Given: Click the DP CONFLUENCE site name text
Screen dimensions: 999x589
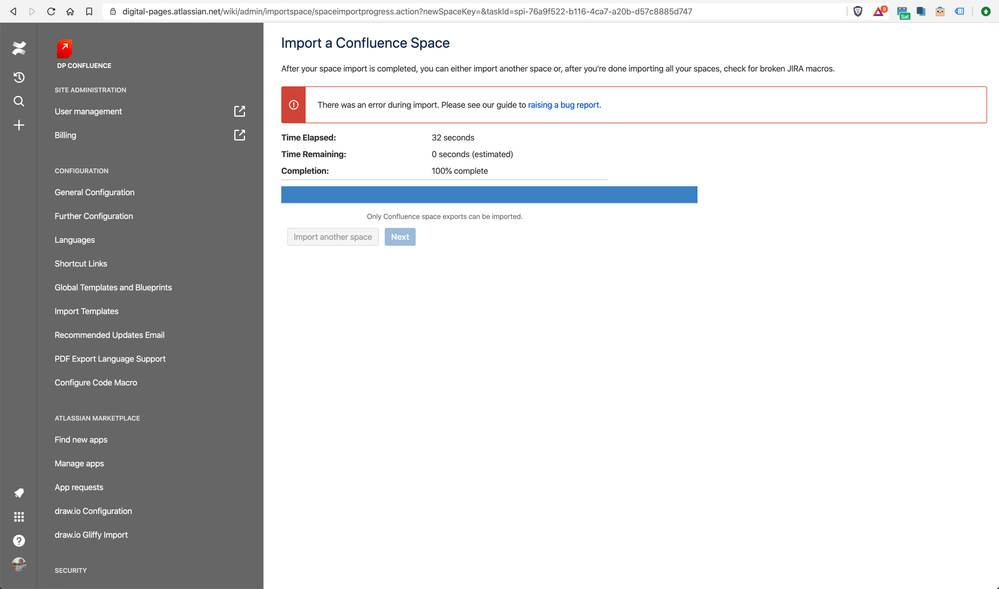Looking at the screenshot, I should pyautogui.click(x=84, y=66).
